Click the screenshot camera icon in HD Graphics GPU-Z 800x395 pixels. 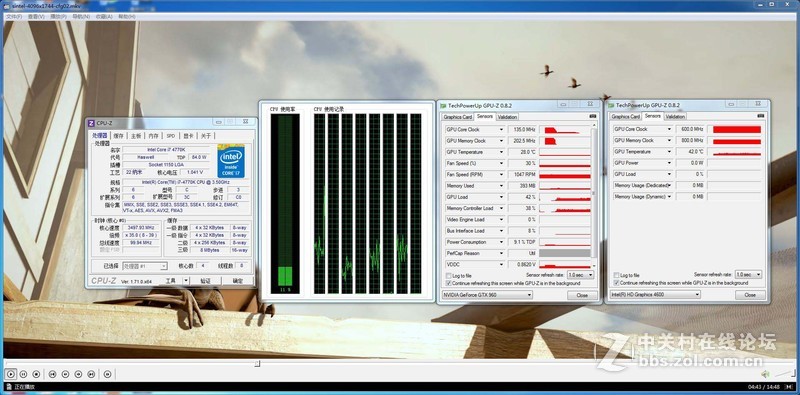[760, 116]
